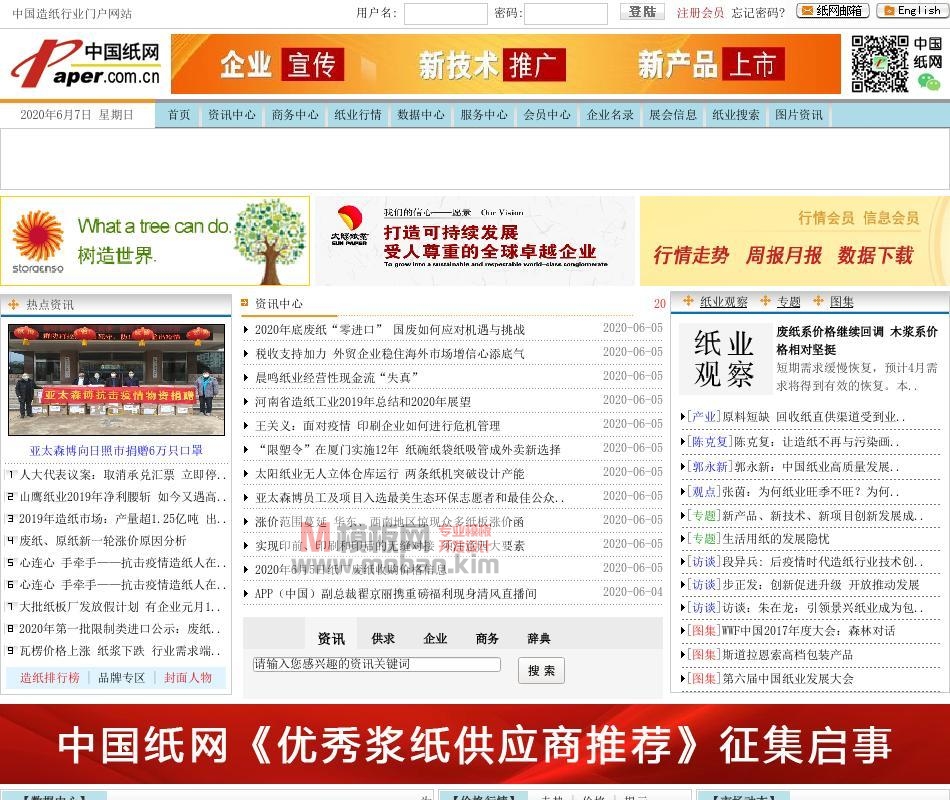
Task: Click the 登陆 login button
Action: [642, 12]
